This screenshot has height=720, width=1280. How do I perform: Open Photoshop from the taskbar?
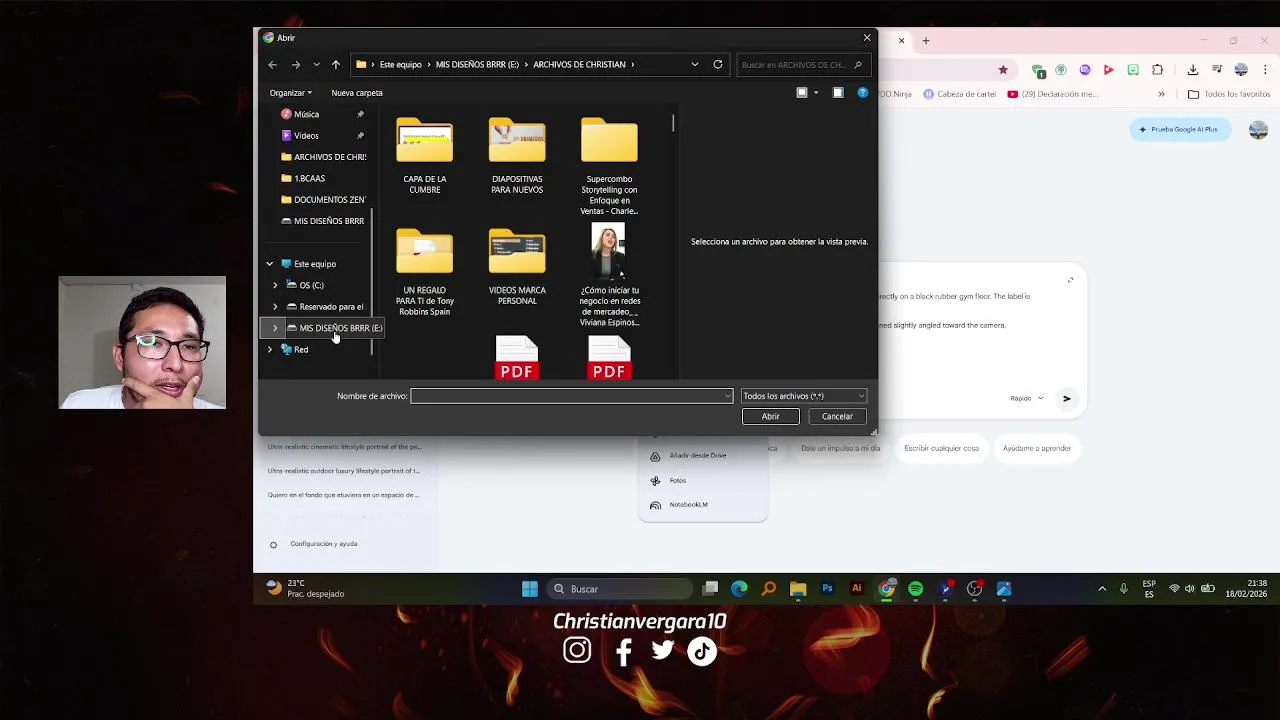(x=827, y=589)
